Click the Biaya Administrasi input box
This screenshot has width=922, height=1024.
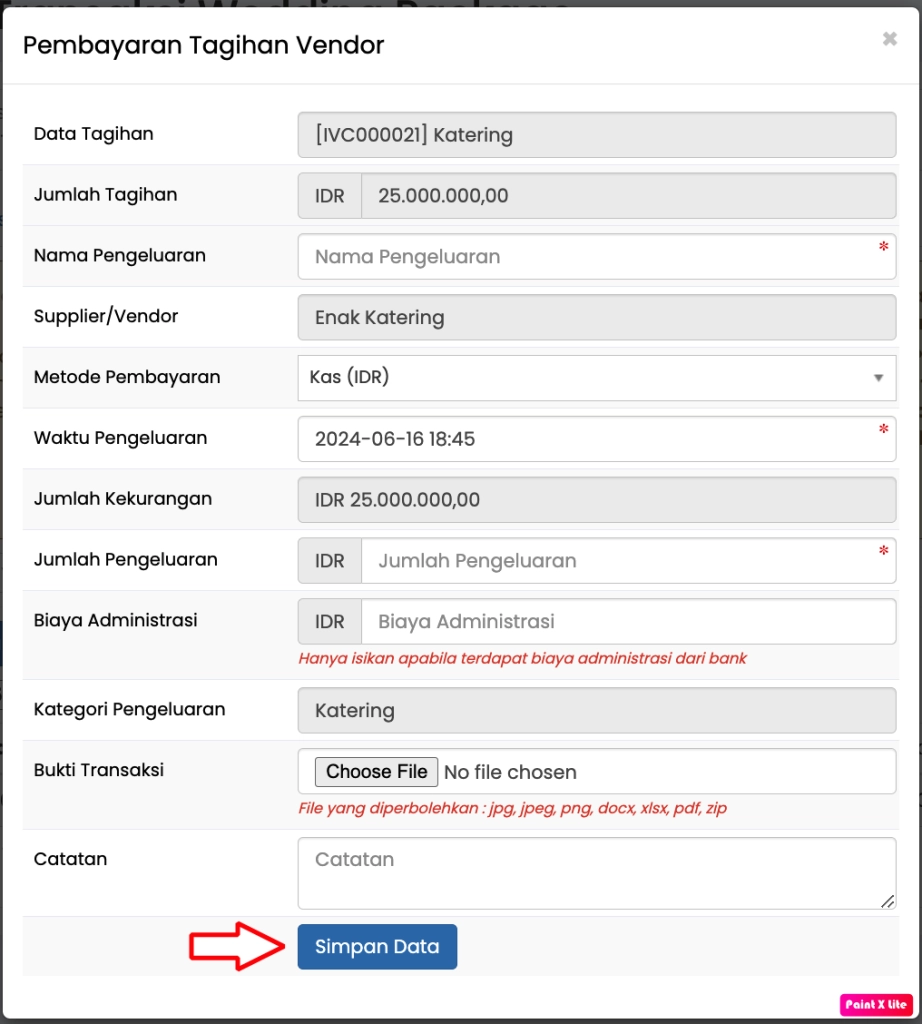pyautogui.click(x=630, y=621)
